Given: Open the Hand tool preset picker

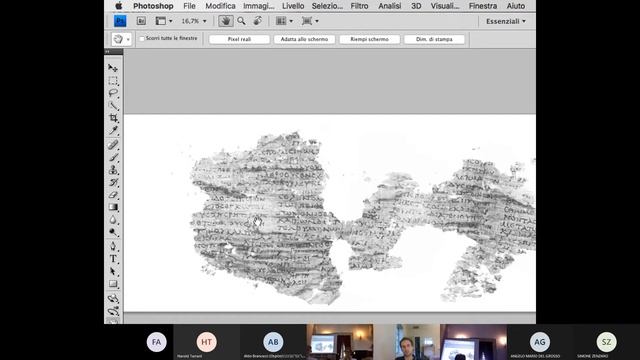Looking at the screenshot, I should coord(121,39).
